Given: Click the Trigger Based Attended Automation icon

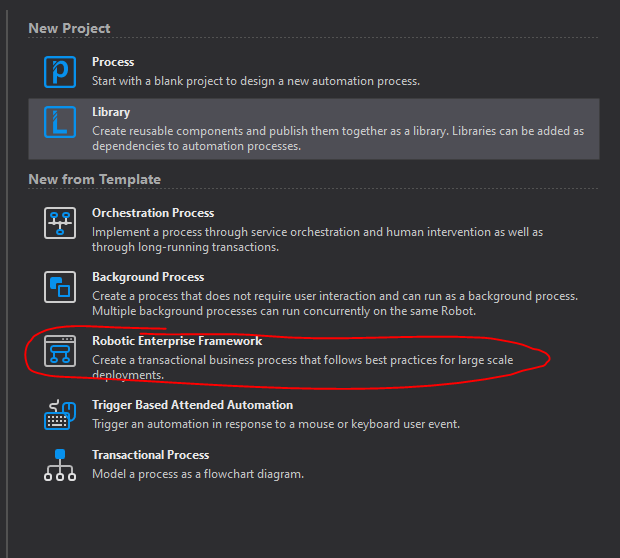Looking at the screenshot, I should tap(60, 415).
